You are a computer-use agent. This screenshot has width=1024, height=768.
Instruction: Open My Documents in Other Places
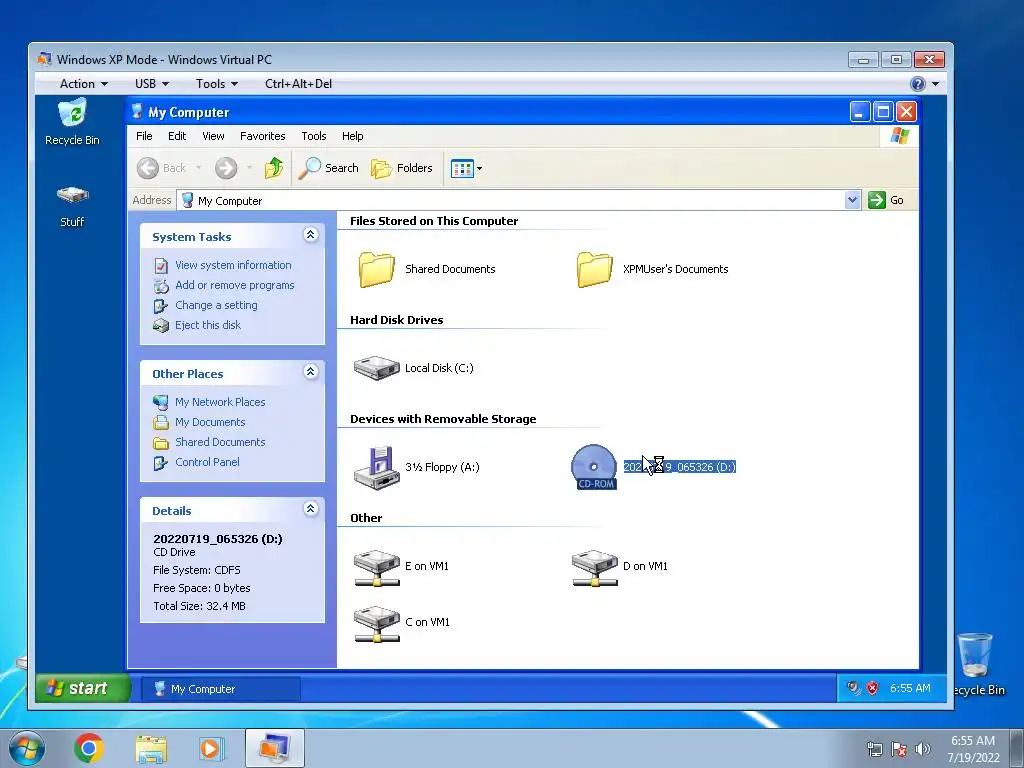[210, 423]
